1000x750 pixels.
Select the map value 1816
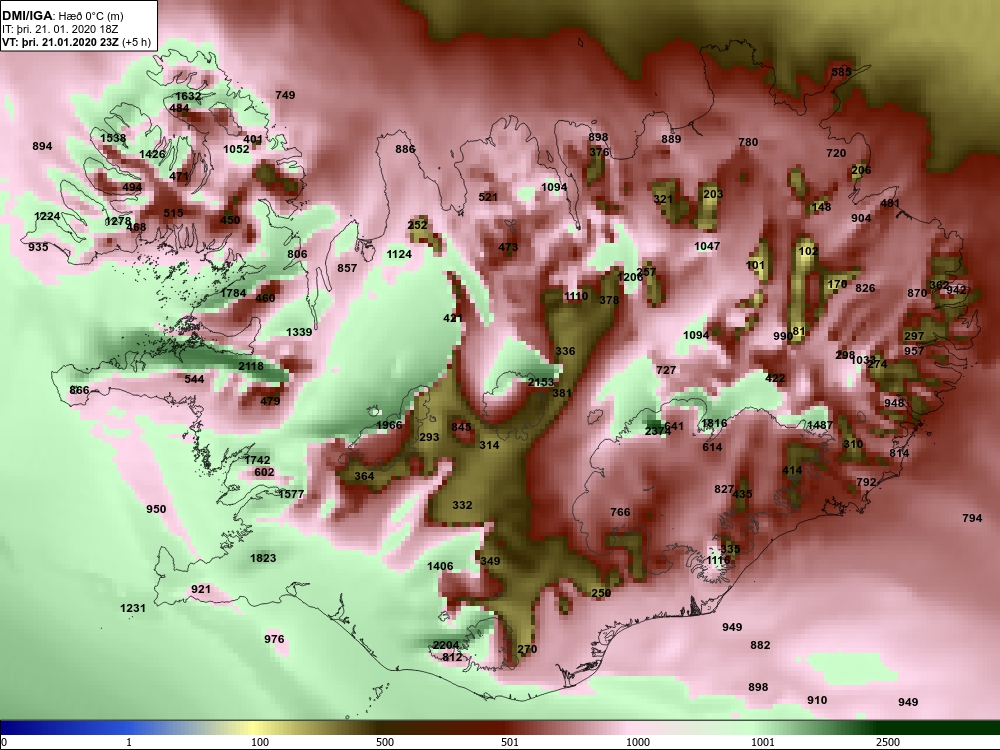pyautogui.click(x=714, y=423)
